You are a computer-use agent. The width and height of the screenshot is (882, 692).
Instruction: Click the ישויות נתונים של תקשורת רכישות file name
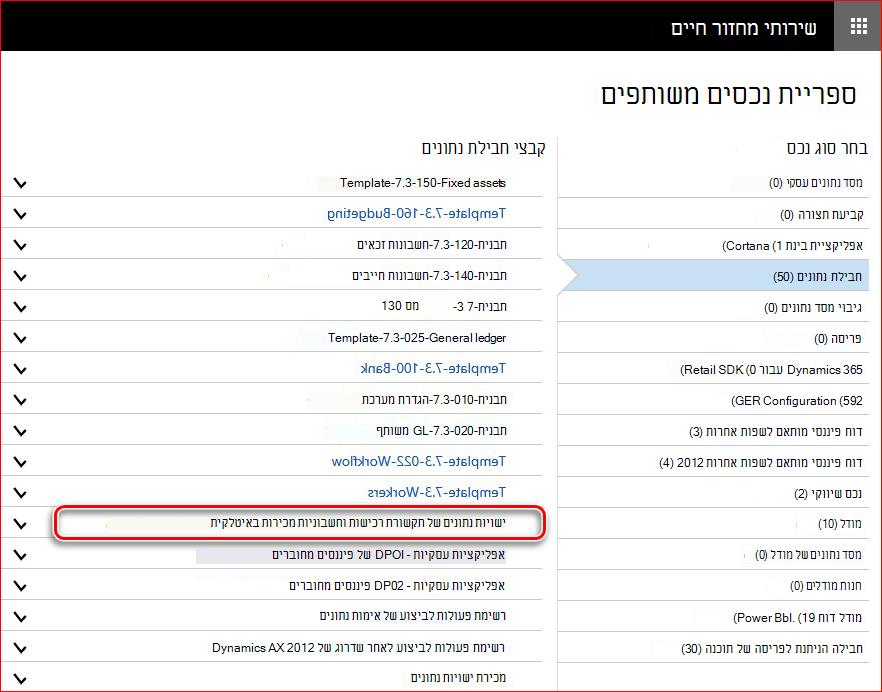[x=359, y=523]
